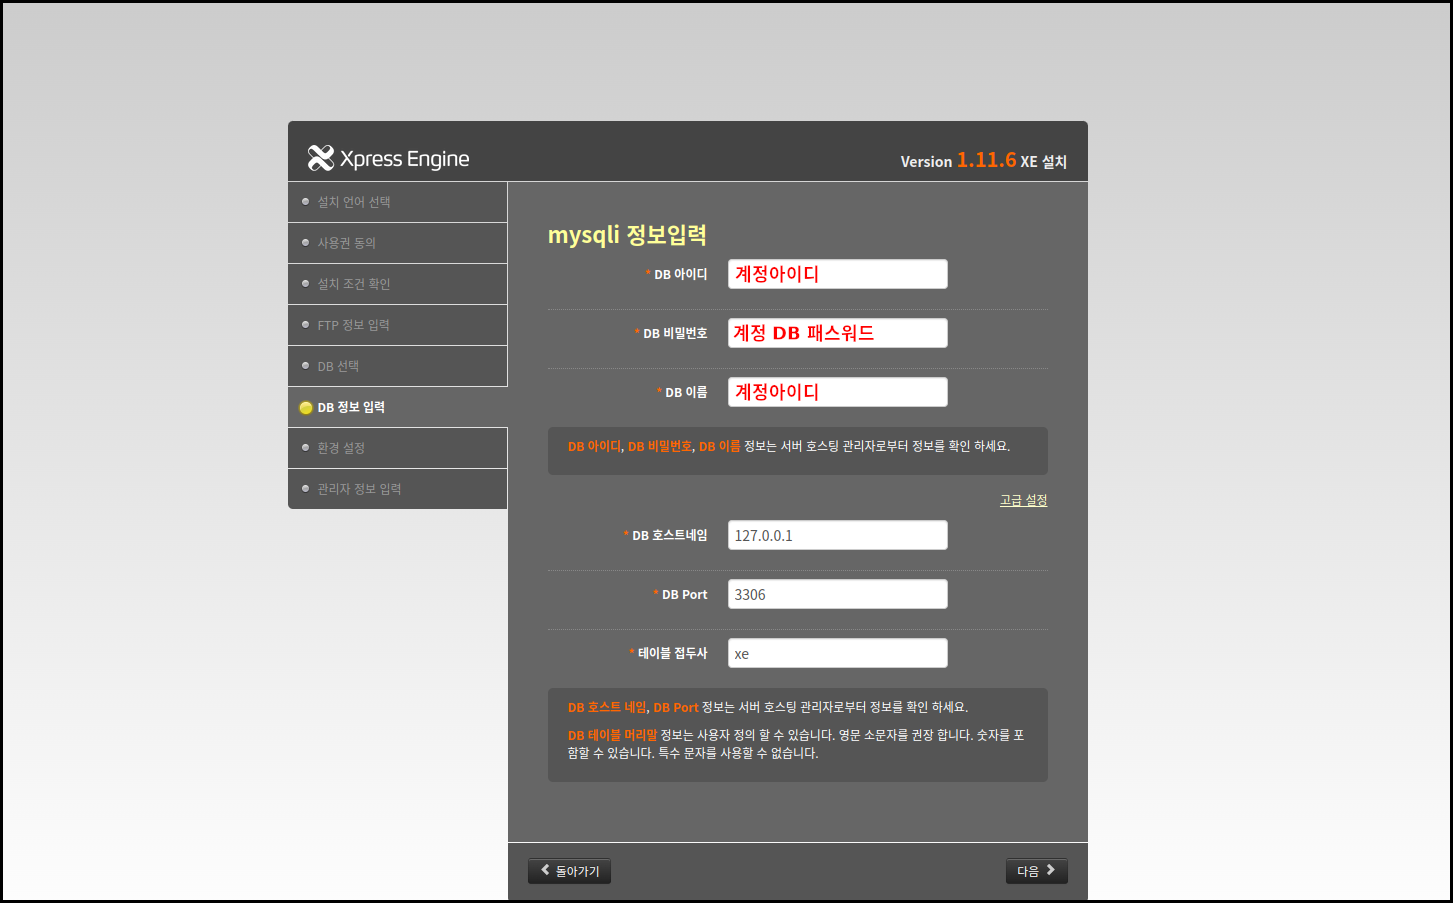This screenshot has height=903, width=1453.
Task: Select the 설치 조건 확인 step
Action: point(398,284)
